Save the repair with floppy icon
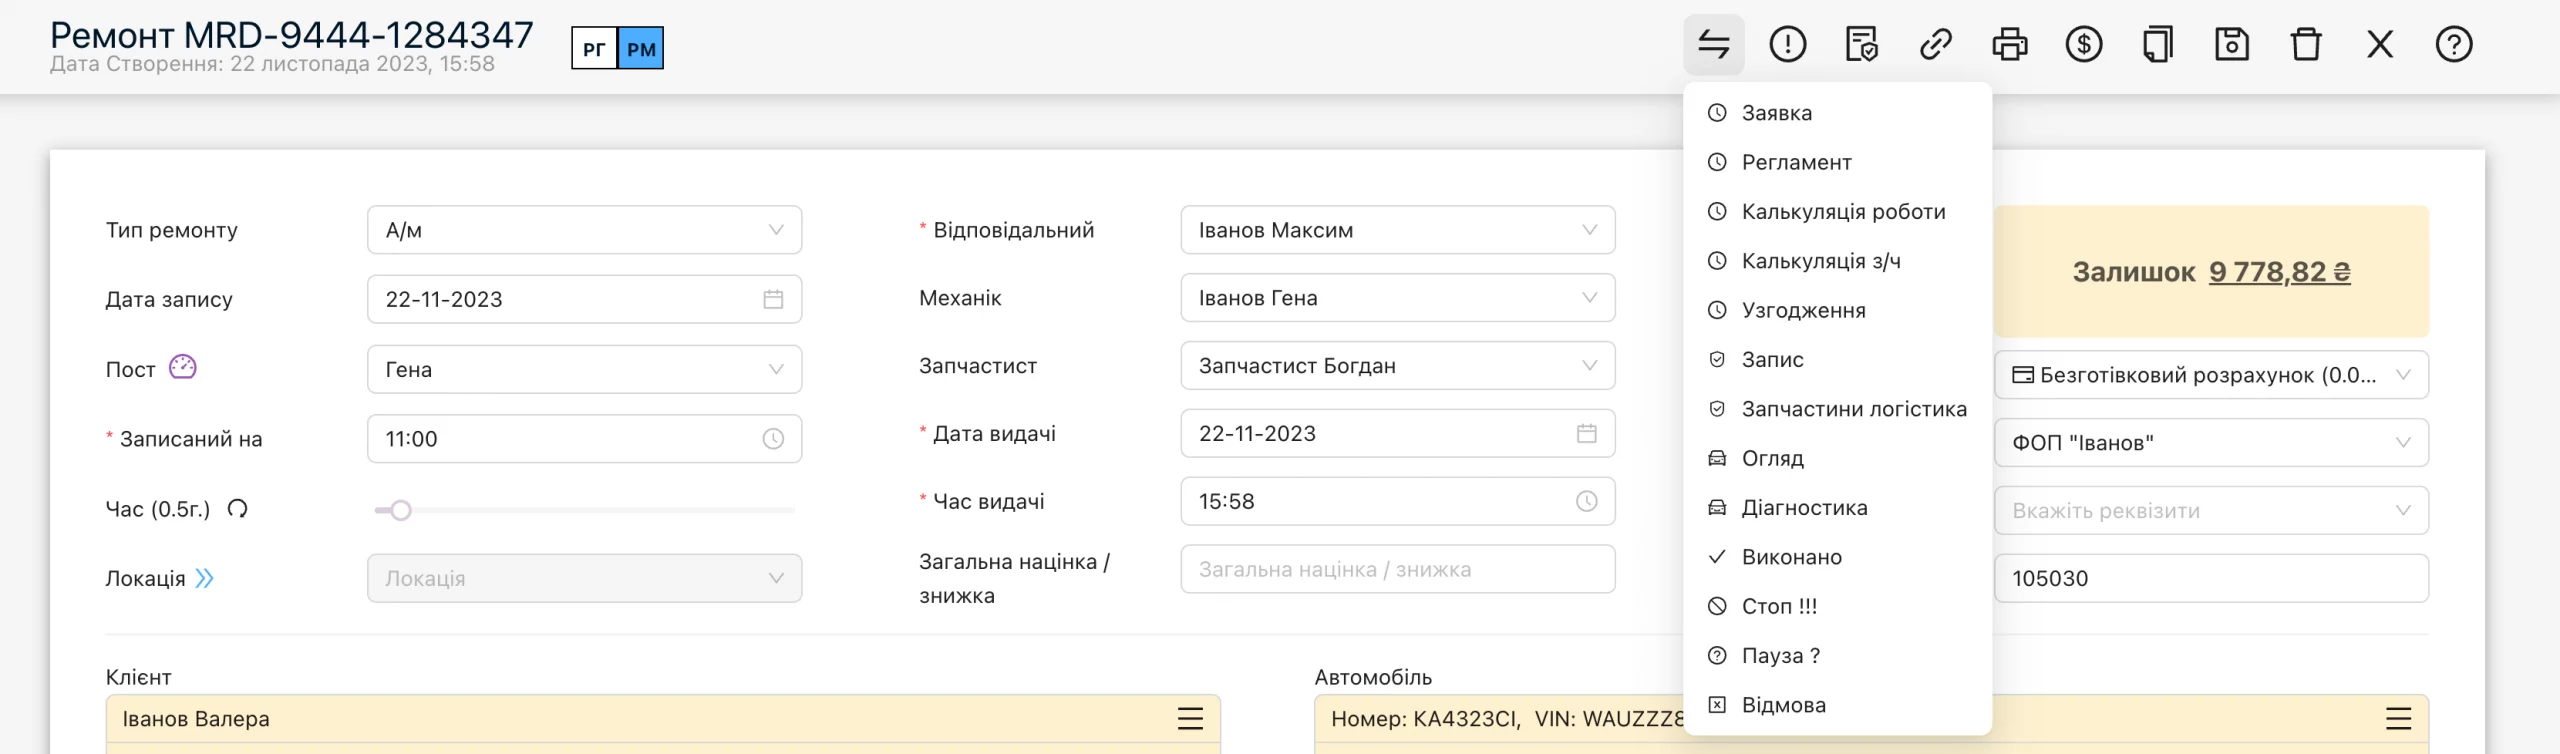The height and width of the screenshot is (754, 2560). pyautogui.click(x=2231, y=44)
